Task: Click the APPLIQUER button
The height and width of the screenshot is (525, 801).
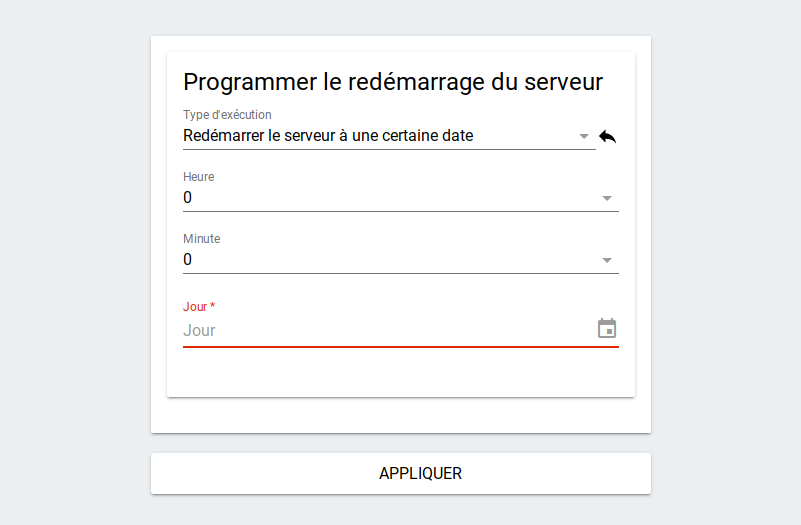Action: pos(400,473)
